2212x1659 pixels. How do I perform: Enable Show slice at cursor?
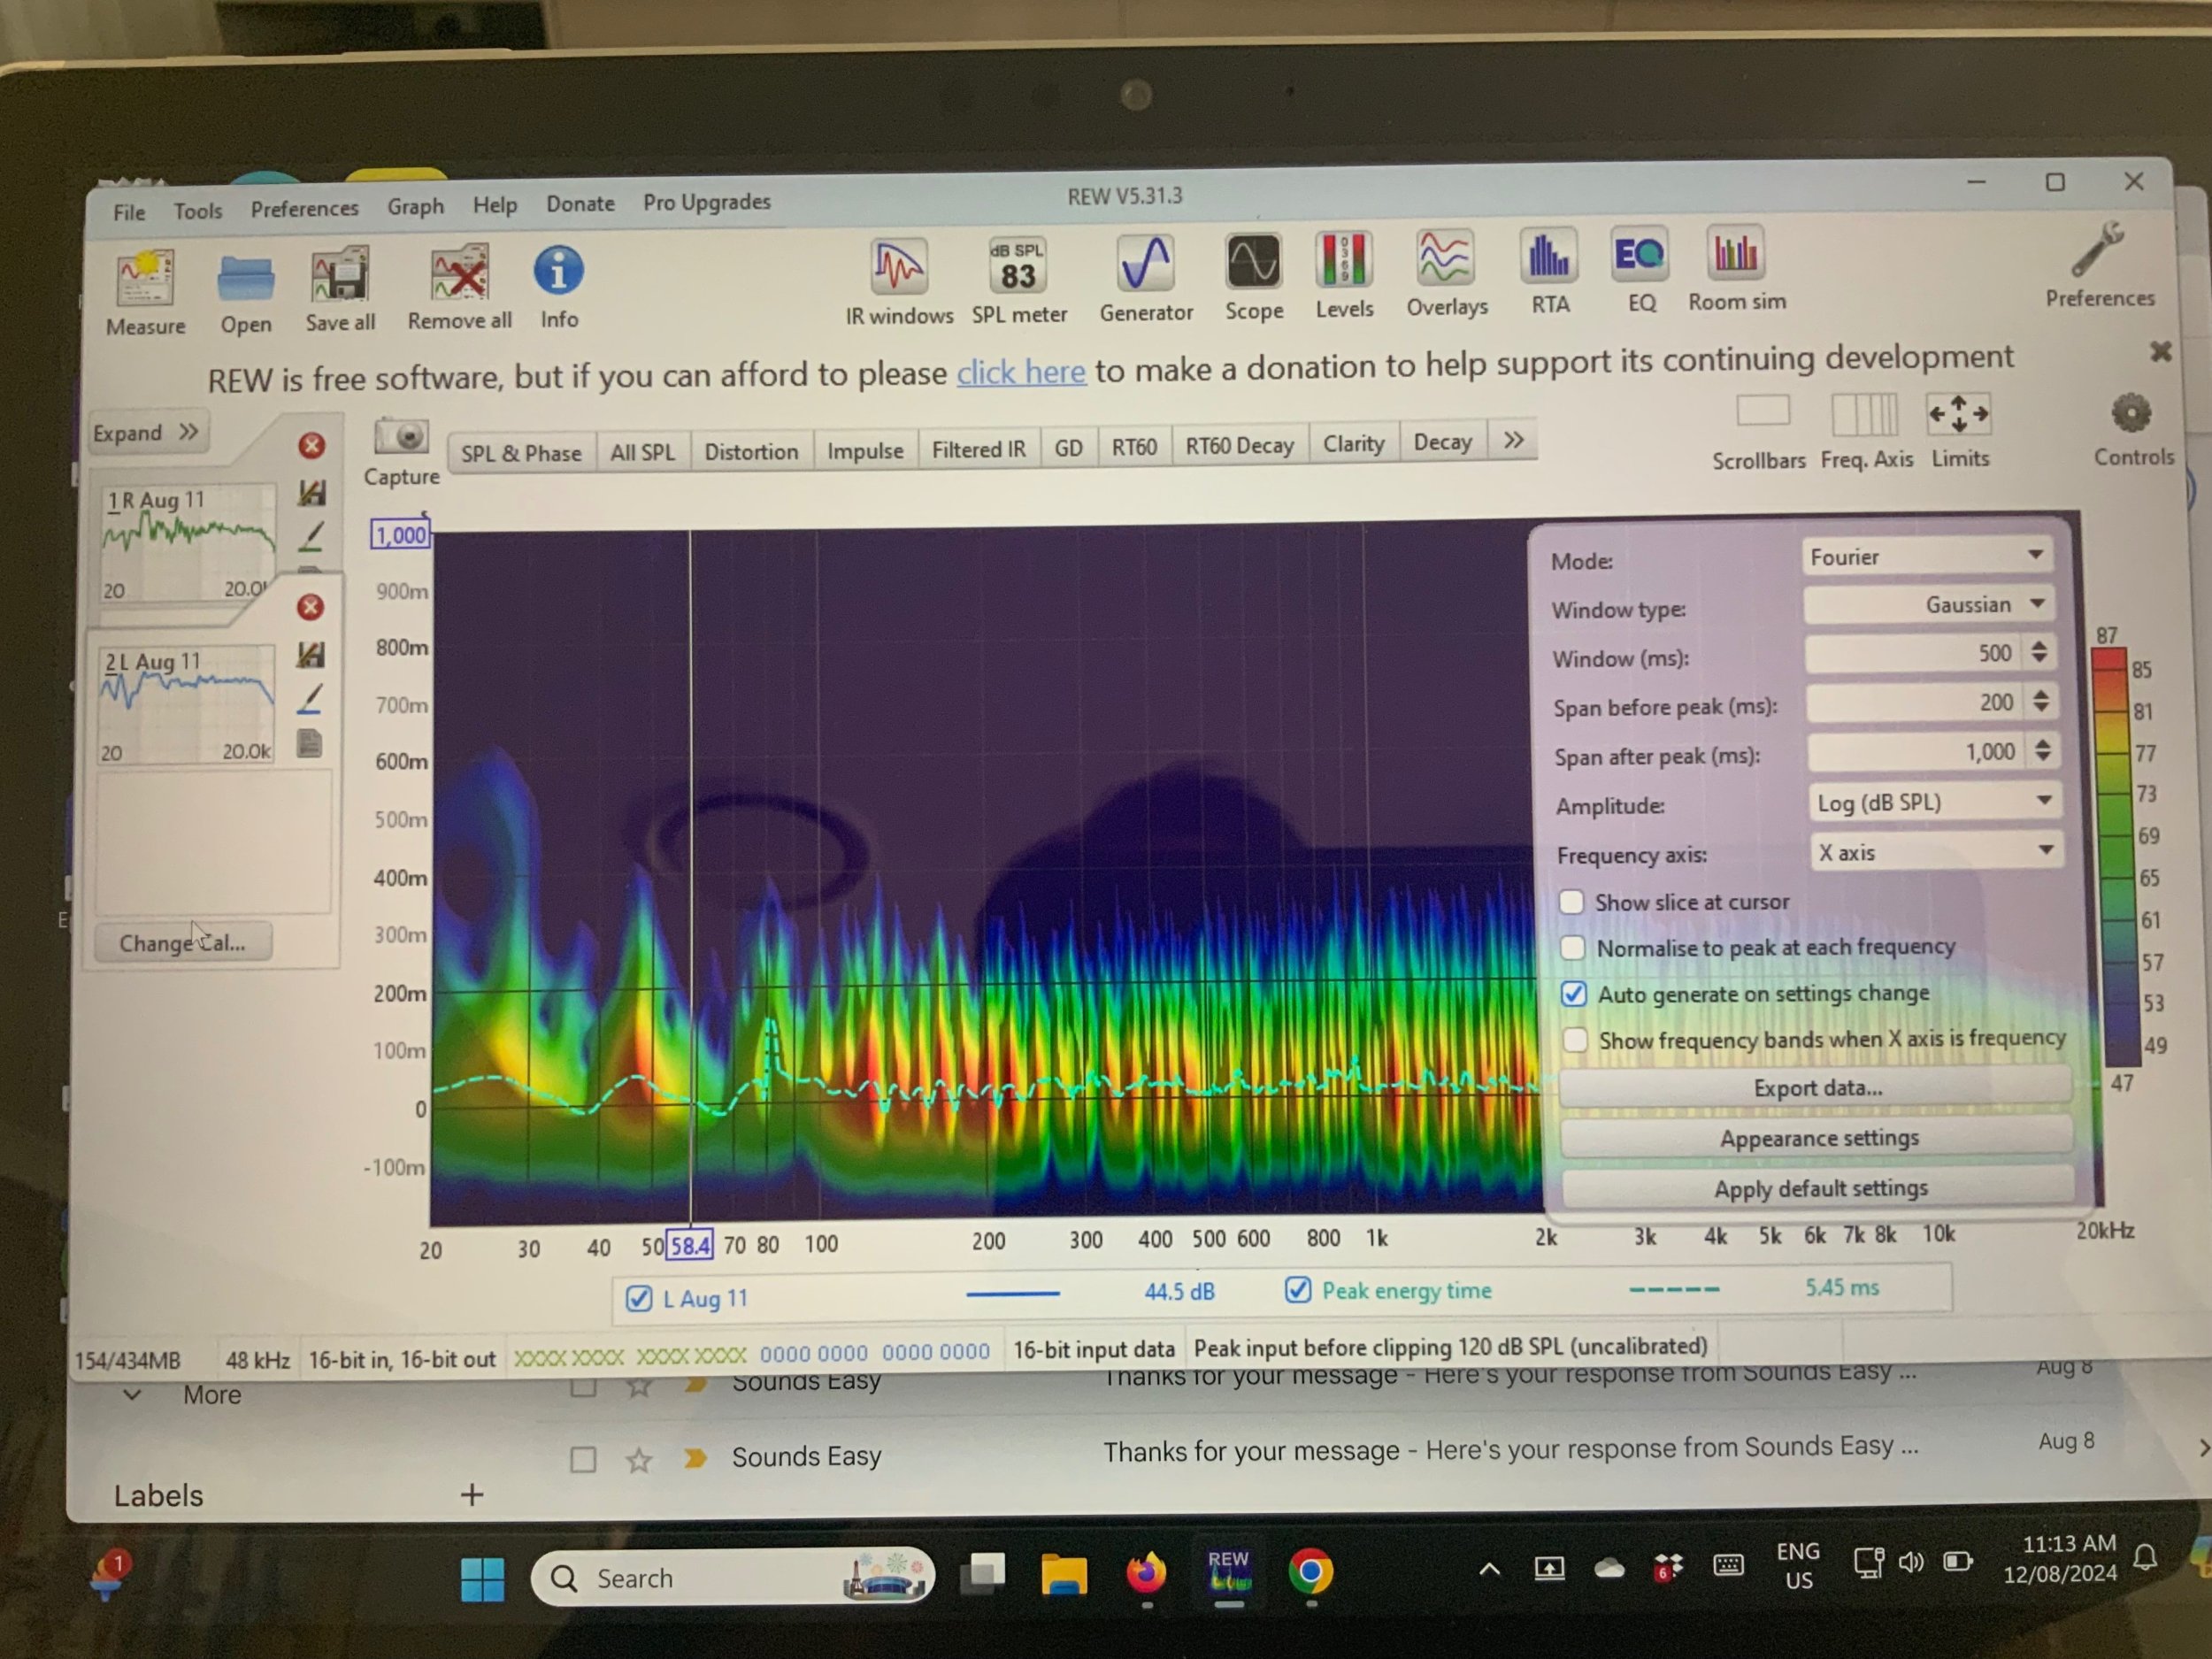point(1572,902)
